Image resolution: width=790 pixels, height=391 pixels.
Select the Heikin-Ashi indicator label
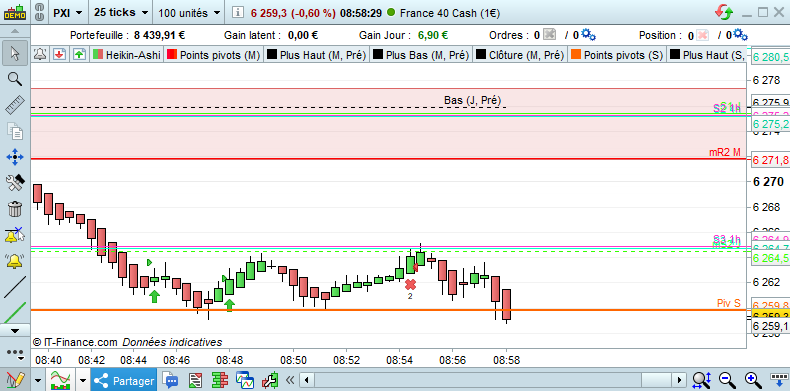133,55
